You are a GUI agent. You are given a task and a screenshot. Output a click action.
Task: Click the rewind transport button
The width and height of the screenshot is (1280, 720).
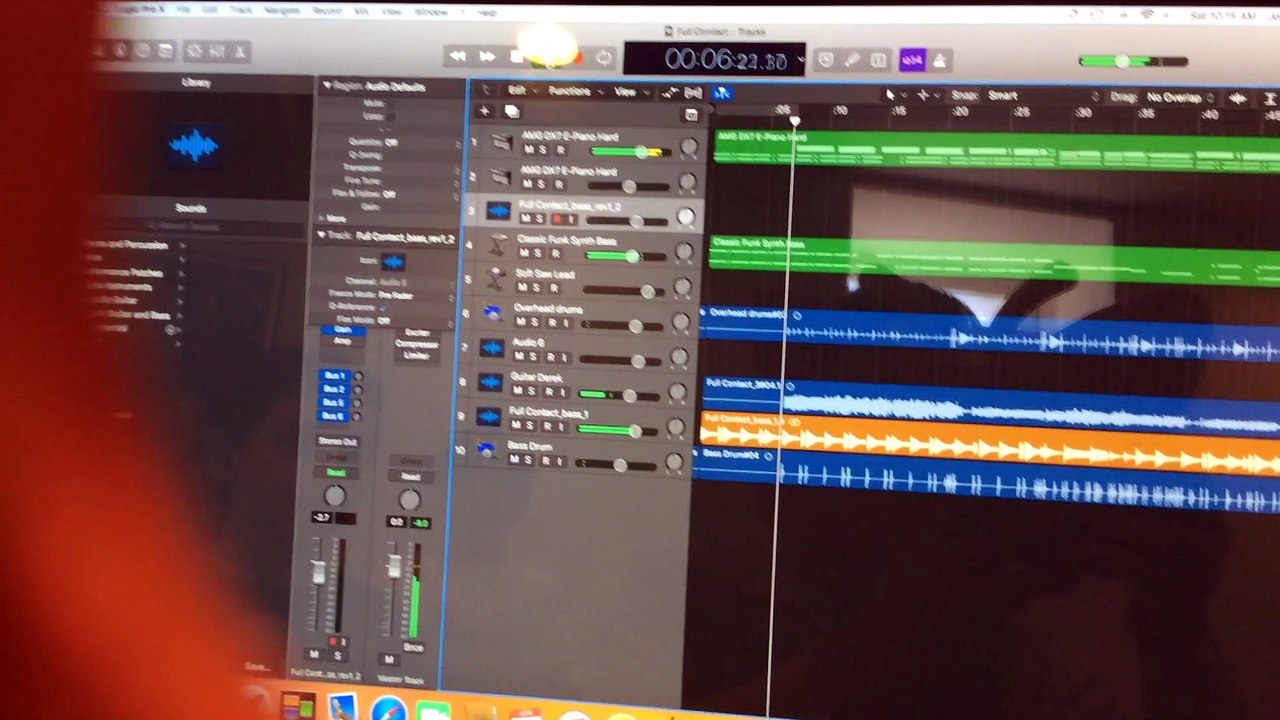[x=458, y=57]
